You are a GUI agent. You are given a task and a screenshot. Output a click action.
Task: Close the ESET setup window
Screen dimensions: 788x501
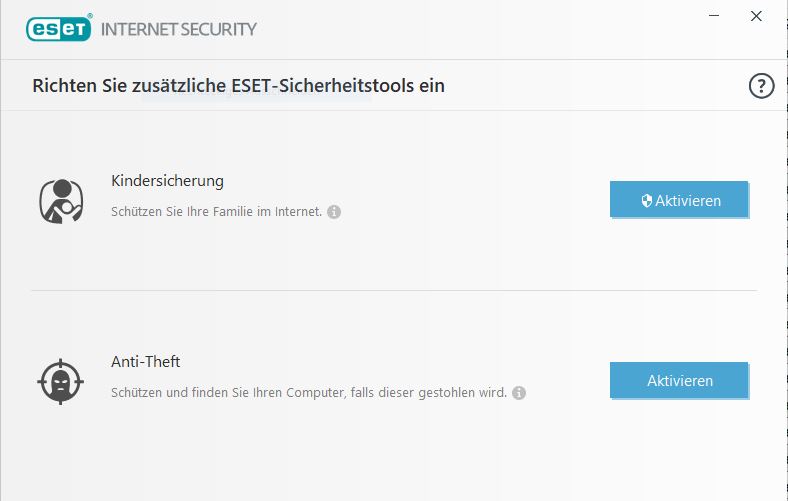pos(757,16)
